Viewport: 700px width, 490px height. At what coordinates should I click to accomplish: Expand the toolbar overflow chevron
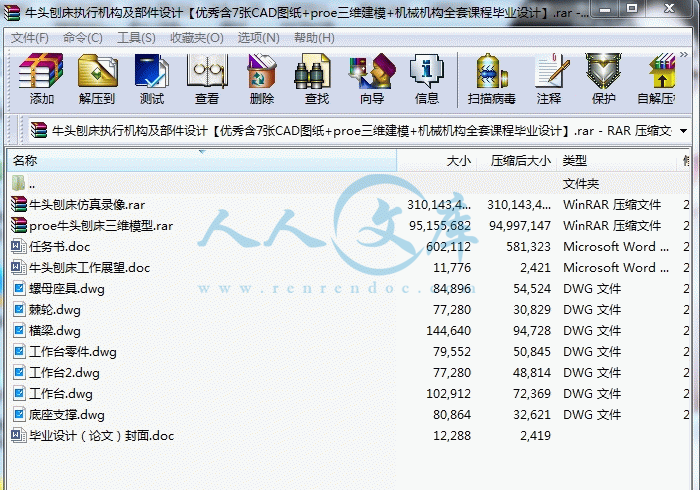pos(683,54)
